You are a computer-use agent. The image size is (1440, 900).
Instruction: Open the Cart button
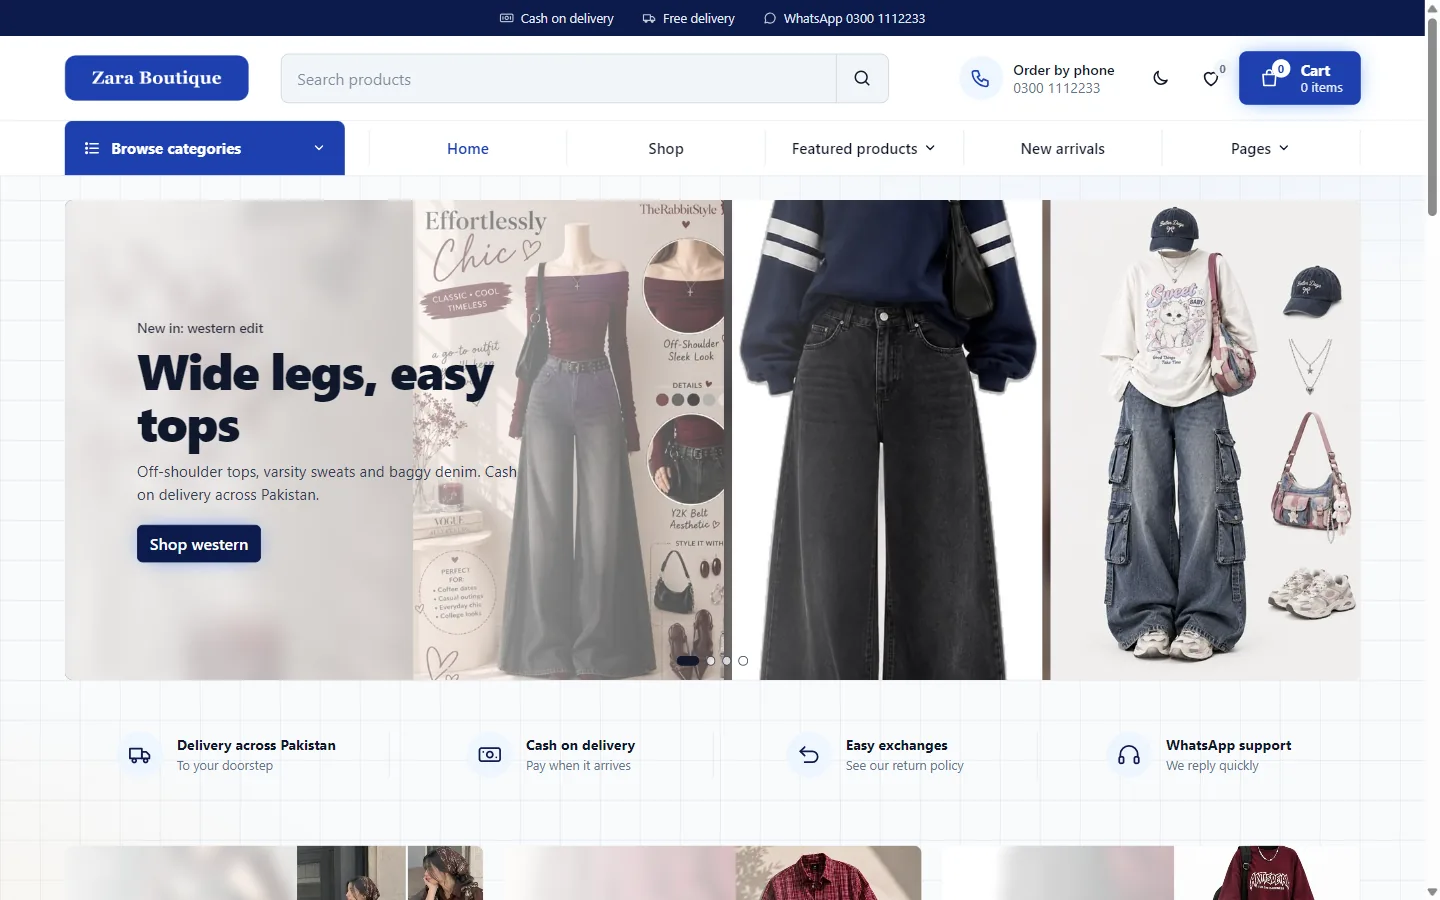(1300, 78)
